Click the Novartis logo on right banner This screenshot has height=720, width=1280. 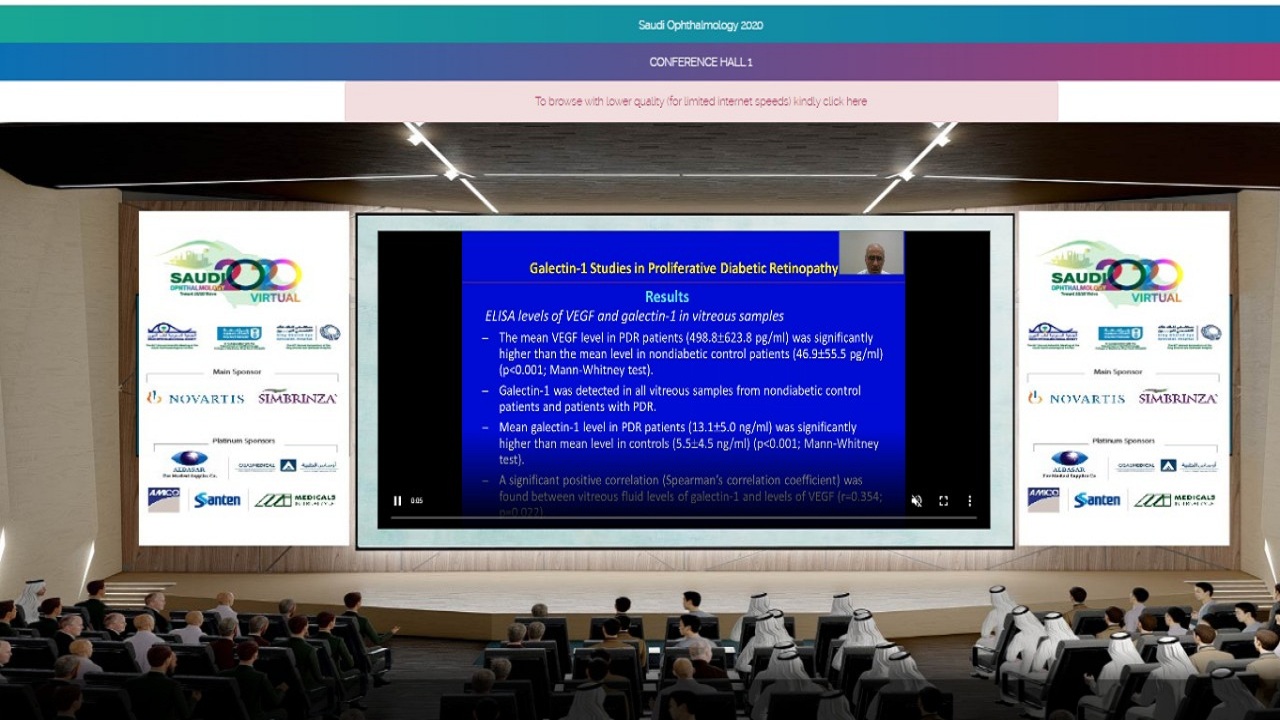pos(1076,398)
